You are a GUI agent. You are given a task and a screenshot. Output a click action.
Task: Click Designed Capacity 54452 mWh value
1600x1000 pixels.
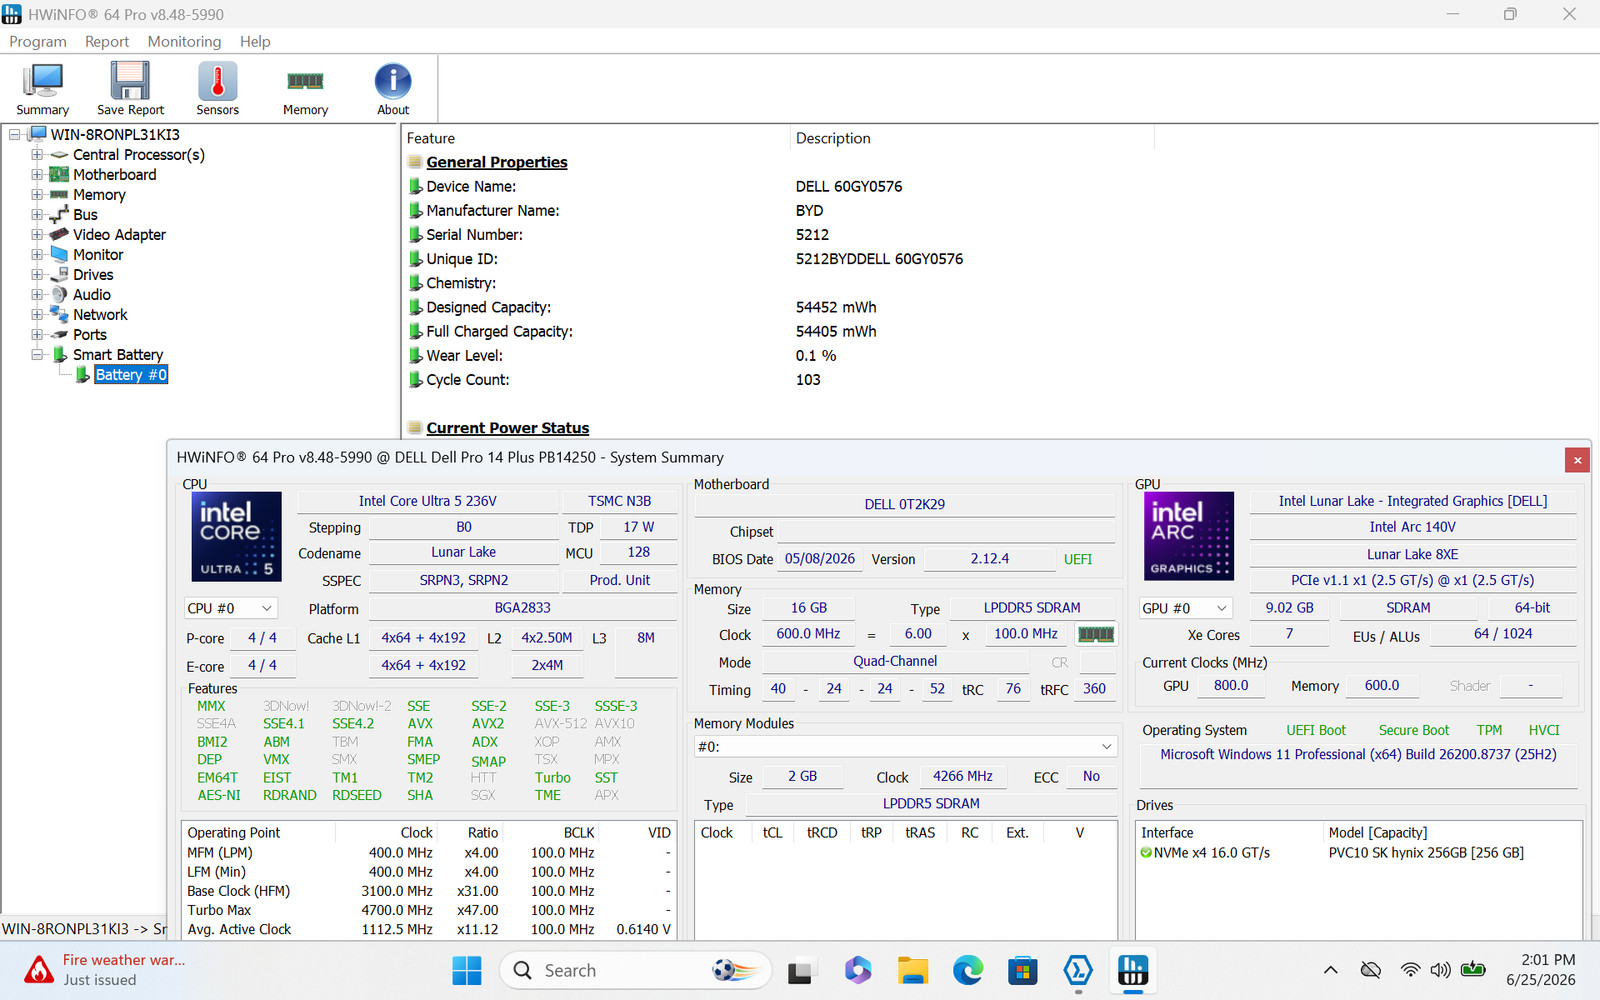click(x=836, y=308)
